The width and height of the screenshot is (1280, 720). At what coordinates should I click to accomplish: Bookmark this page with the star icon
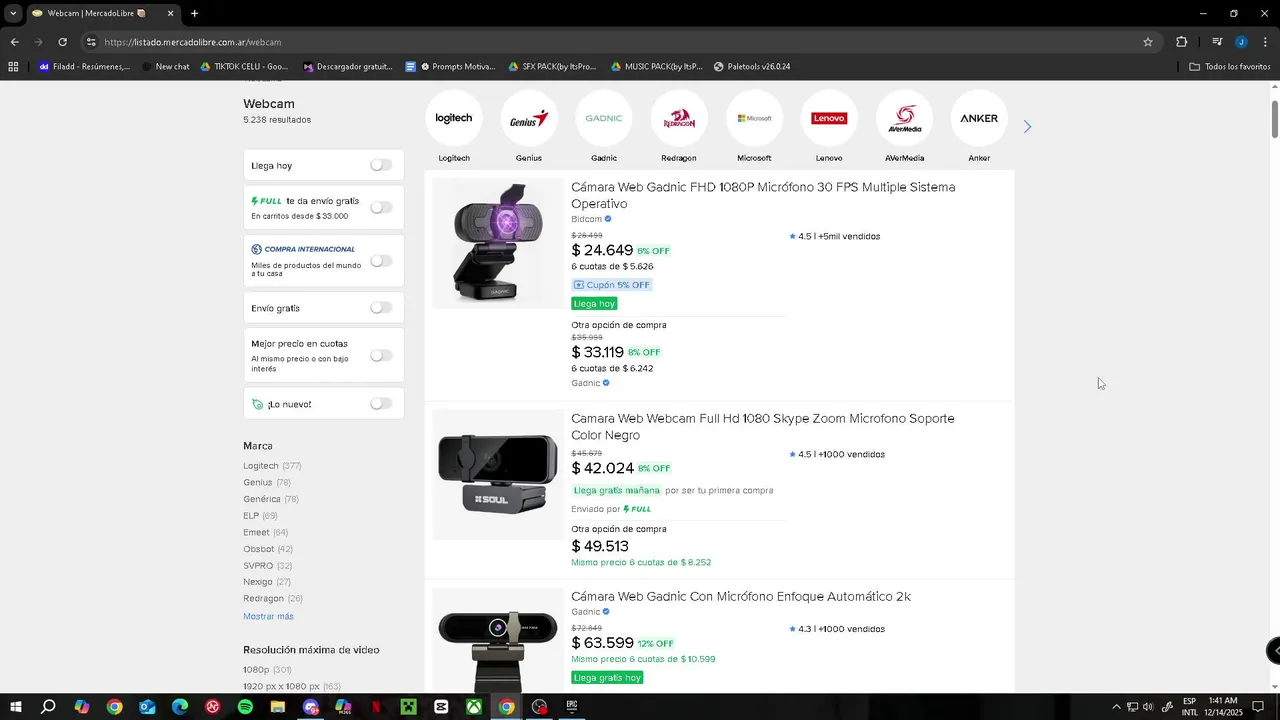[1148, 42]
